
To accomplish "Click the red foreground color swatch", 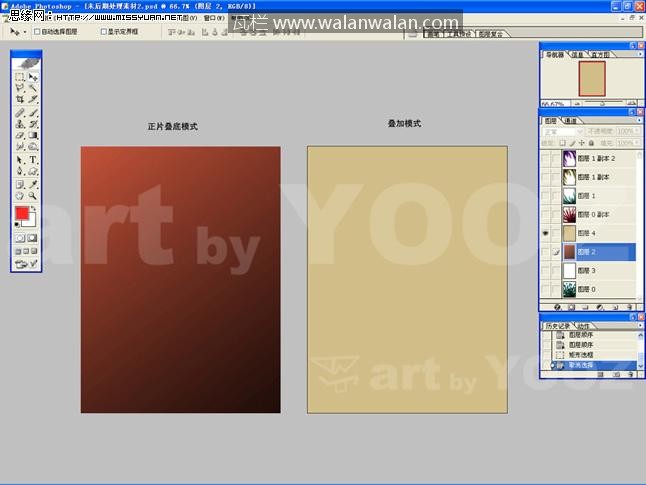I will [x=22, y=214].
